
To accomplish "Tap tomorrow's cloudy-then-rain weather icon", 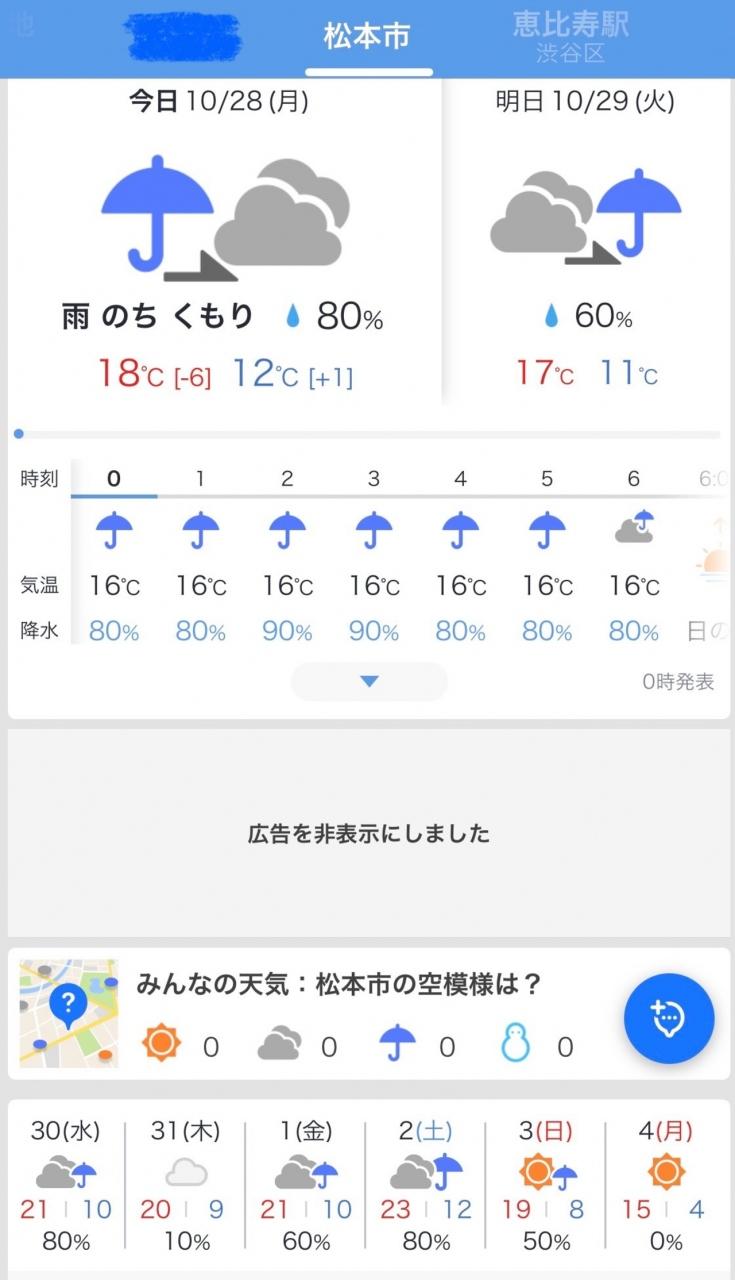I will point(586,216).
